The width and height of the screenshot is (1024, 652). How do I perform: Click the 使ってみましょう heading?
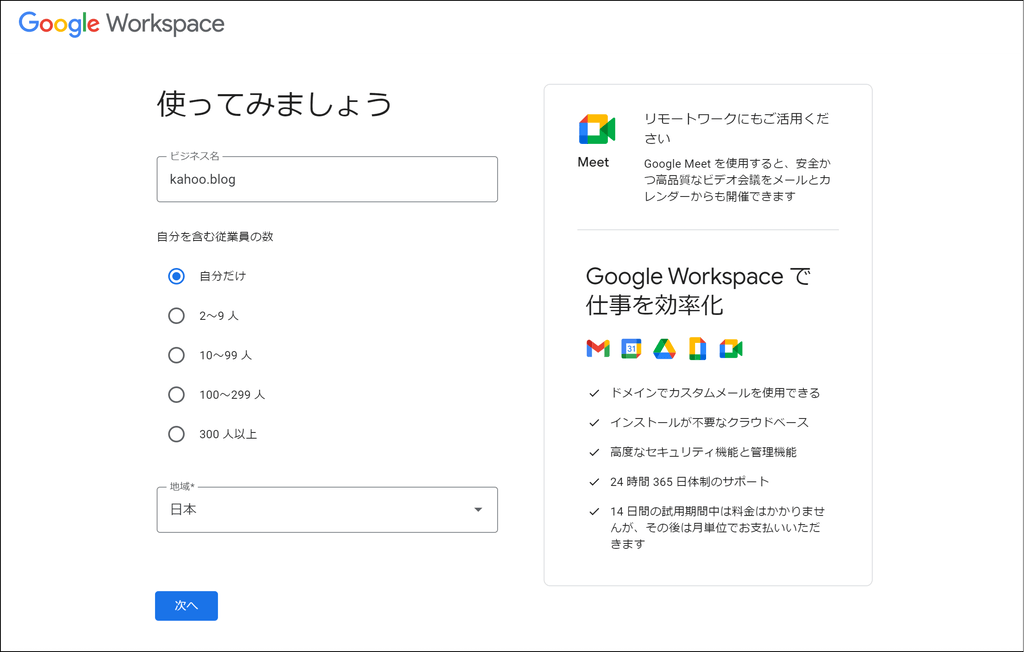(274, 104)
